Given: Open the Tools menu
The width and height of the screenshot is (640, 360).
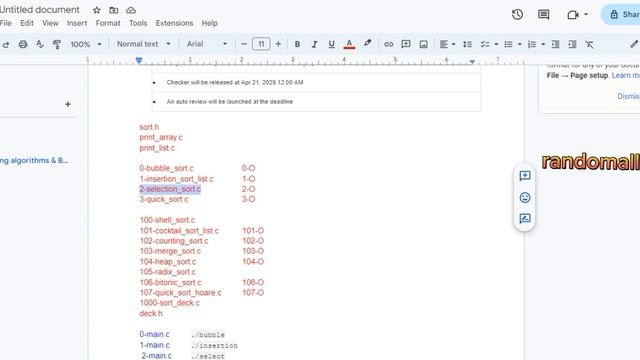Looking at the screenshot, I should pyautogui.click(x=138, y=23).
